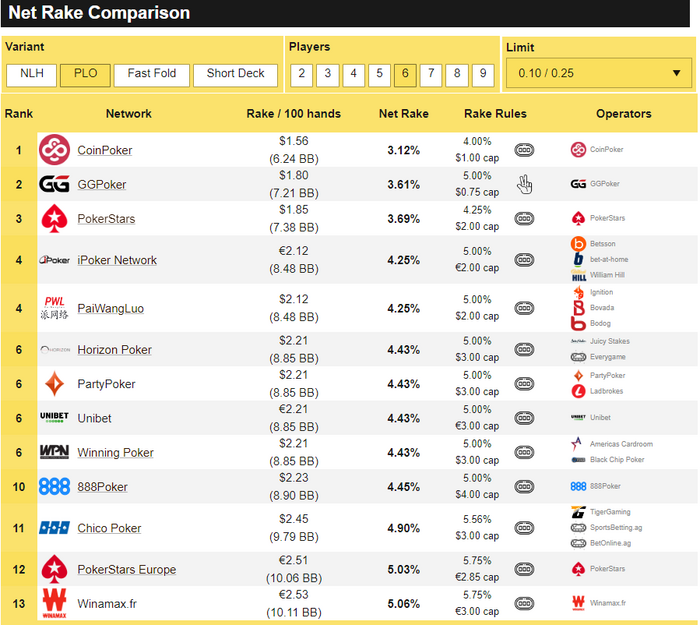Click the iPoker network logo
Screen dimensions: 700x625
(54, 260)
